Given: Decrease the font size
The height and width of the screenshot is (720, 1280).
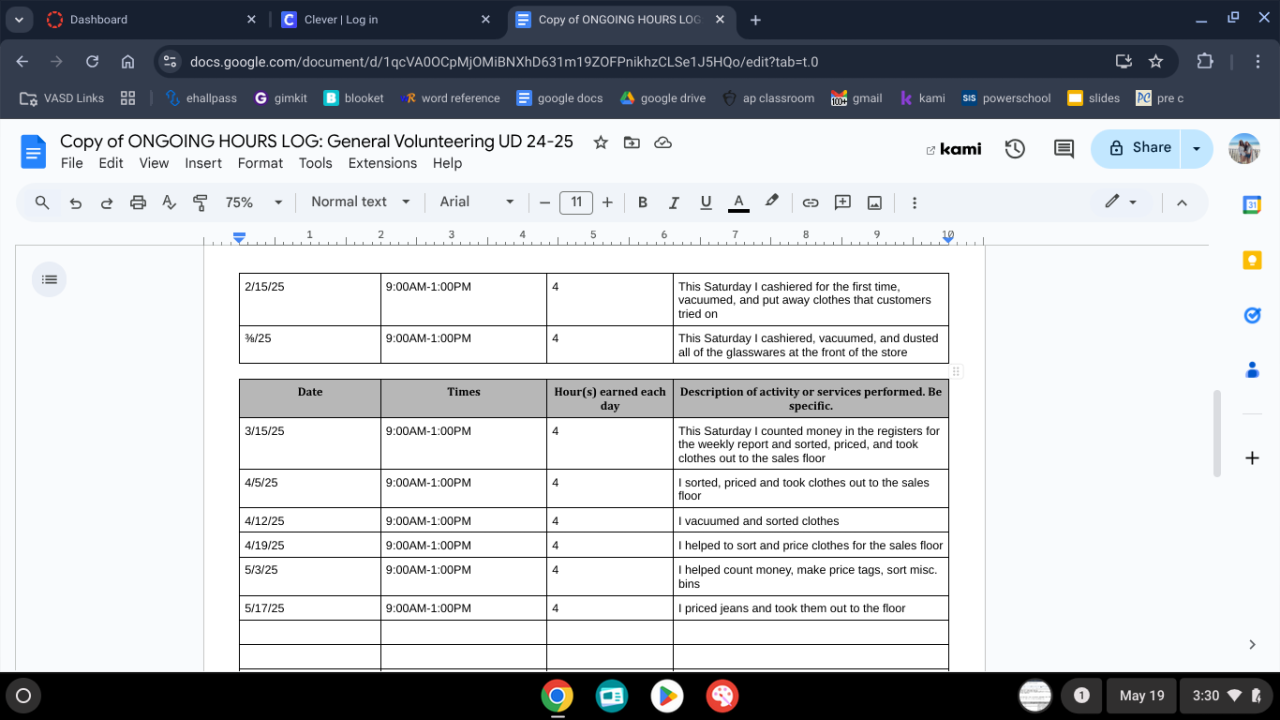Looking at the screenshot, I should [545, 202].
